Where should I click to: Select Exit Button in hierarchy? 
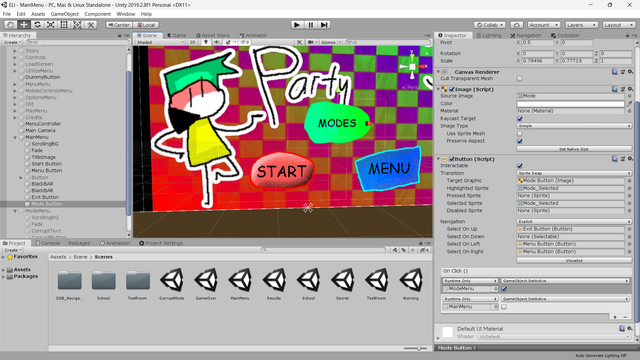[45, 197]
